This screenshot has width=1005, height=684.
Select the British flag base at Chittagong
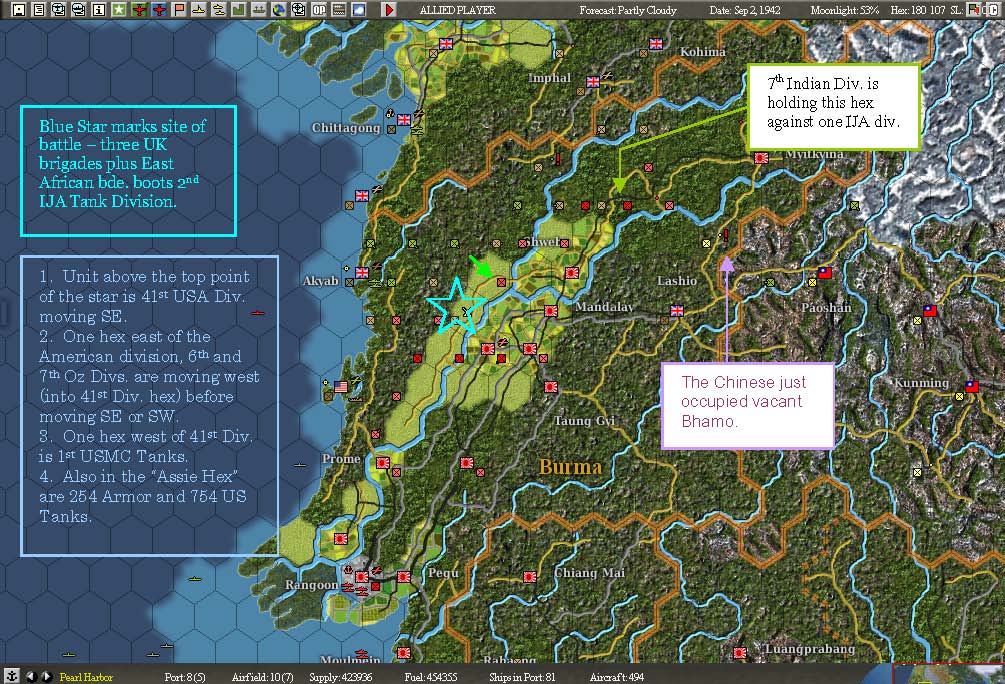click(x=404, y=119)
